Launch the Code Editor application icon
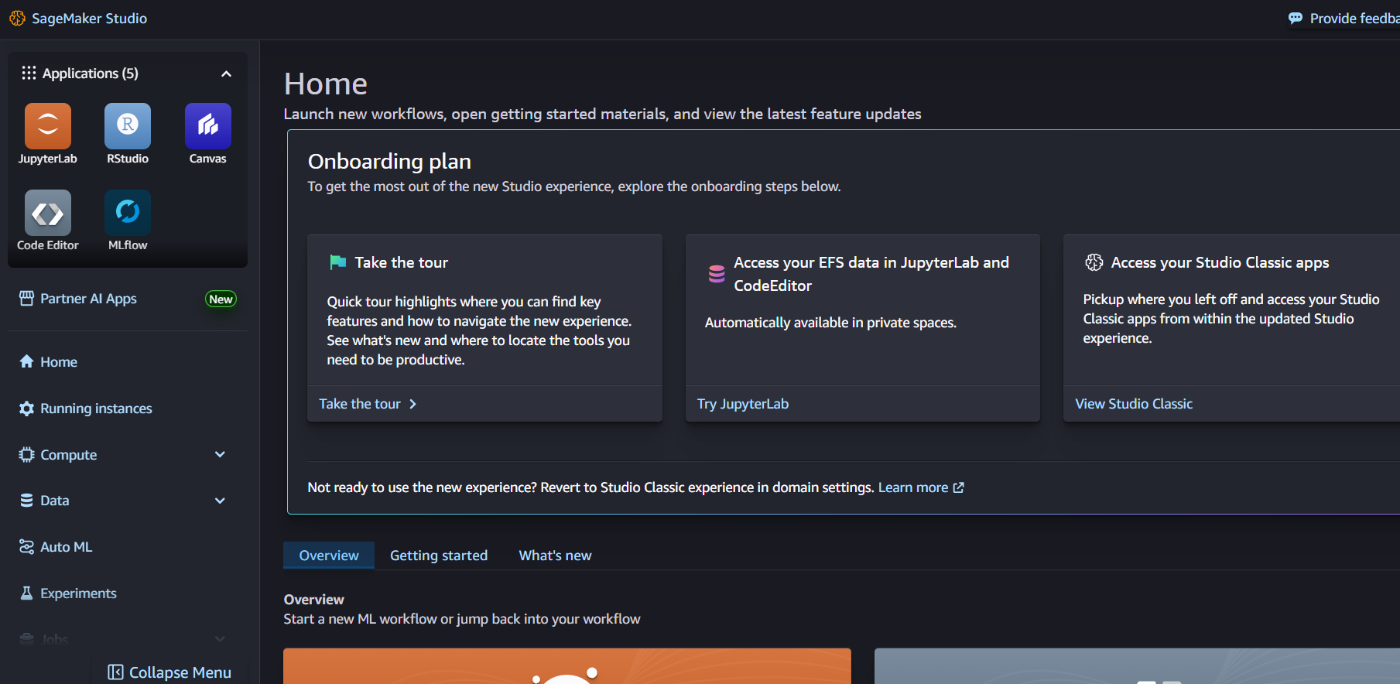The height and width of the screenshot is (684, 1400). point(48,213)
